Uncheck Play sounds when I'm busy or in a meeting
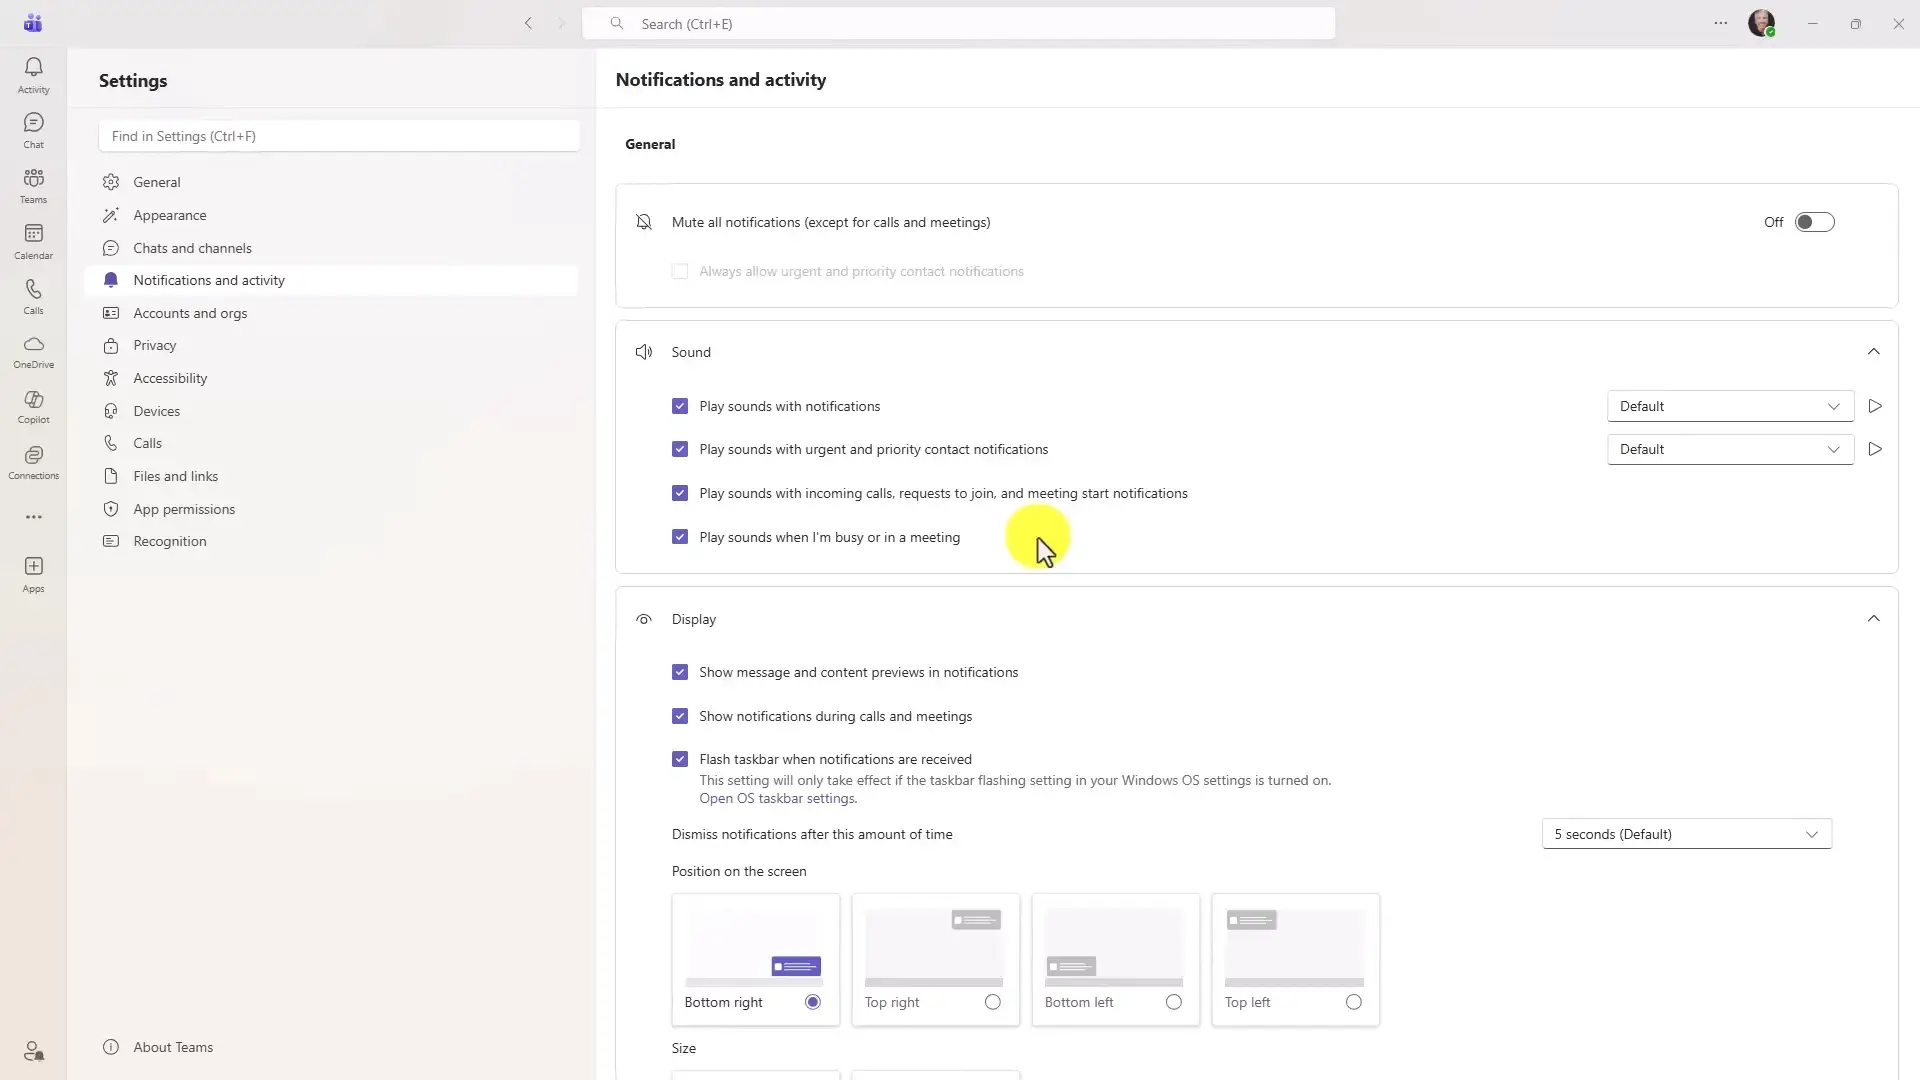This screenshot has height=1080, width=1920. point(680,537)
